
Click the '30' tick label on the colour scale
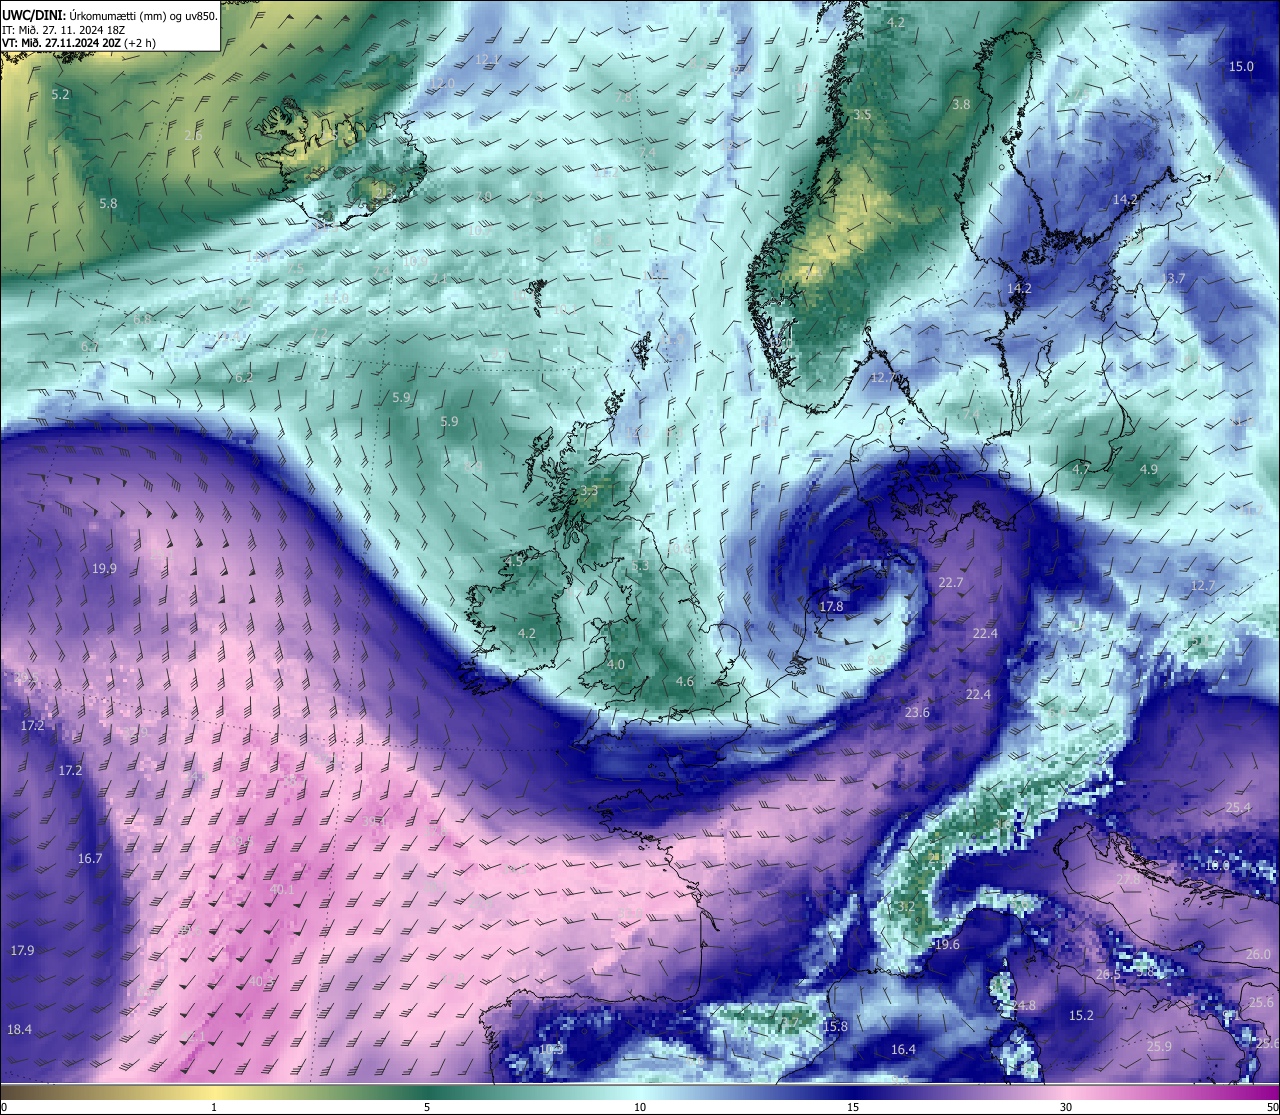1066,1107
